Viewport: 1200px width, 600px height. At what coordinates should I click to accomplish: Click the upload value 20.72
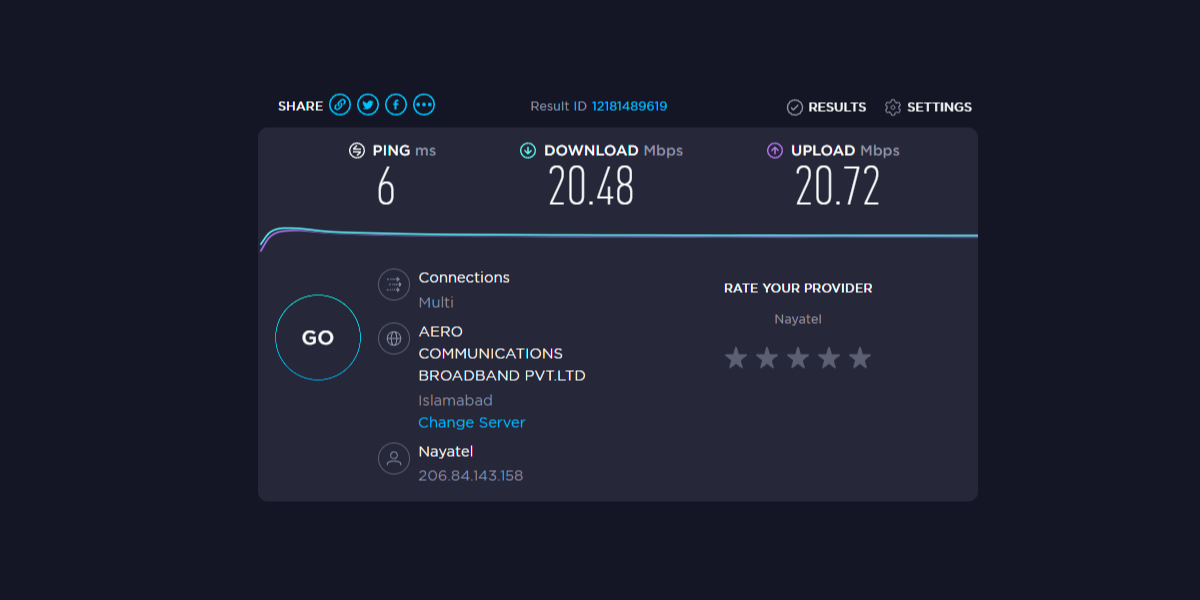coord(838,186)
